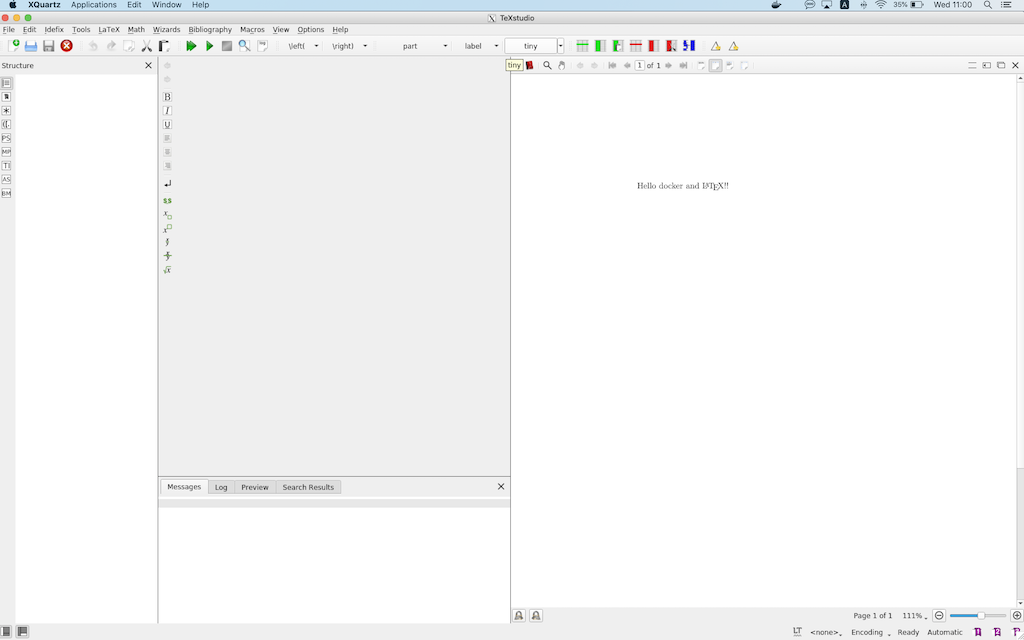Switch to the Log tab
The image size is (1024, 640).
(x=221, y=487)
